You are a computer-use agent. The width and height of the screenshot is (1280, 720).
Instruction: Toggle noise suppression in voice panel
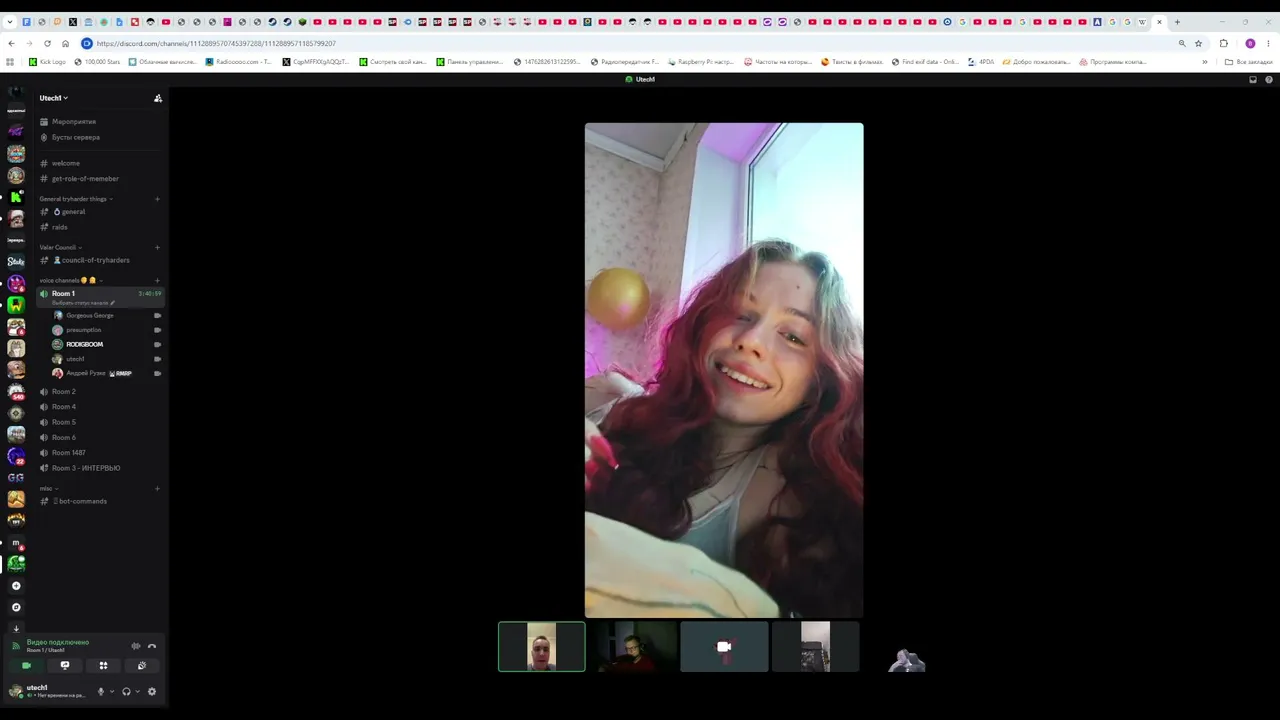136,646
